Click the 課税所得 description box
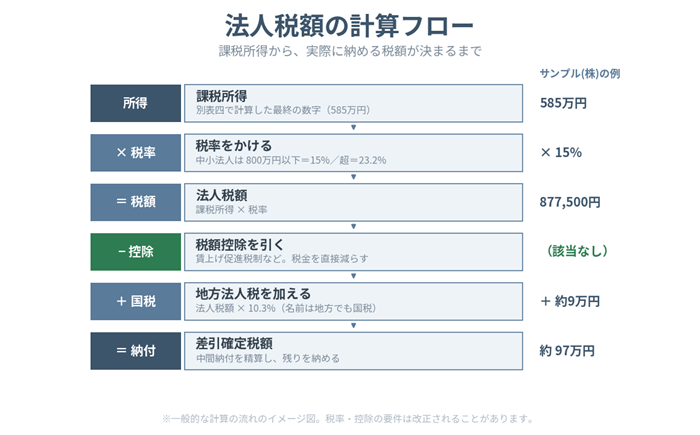 [x=354, y=103]
